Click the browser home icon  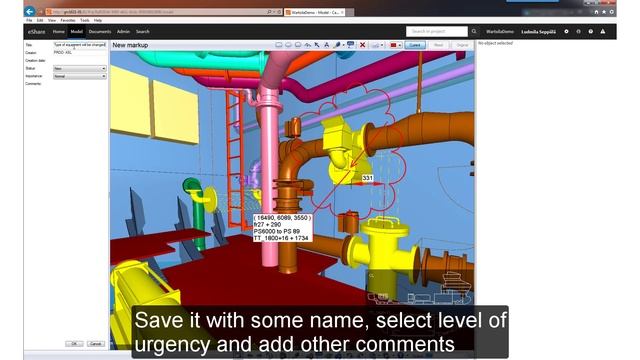(x=596, y=12)
